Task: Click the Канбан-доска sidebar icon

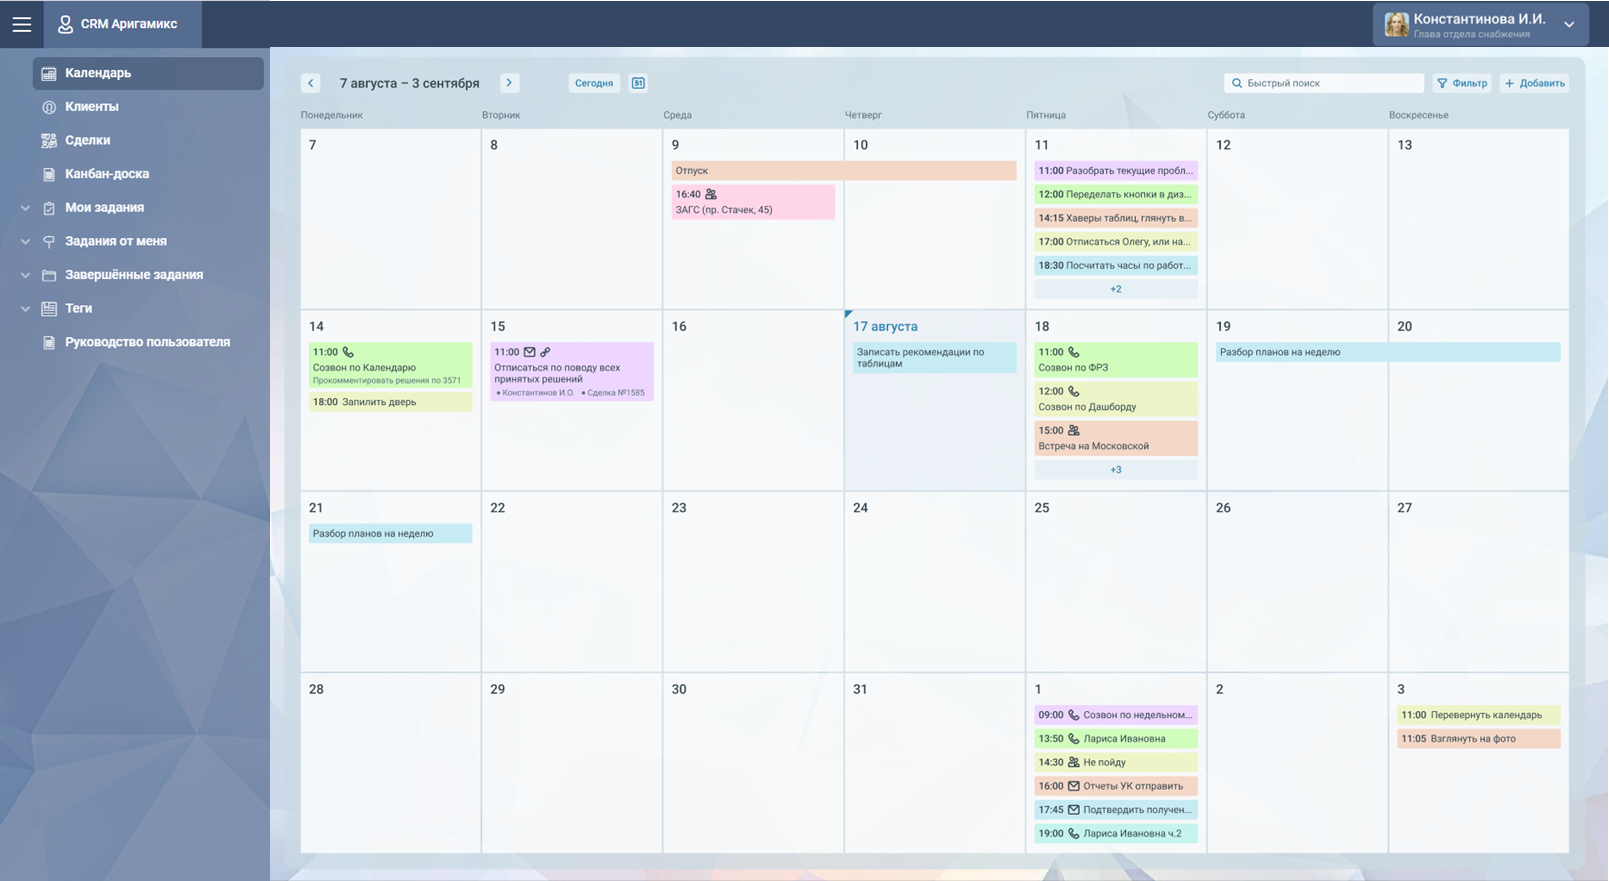Action: tap(49, 174)
